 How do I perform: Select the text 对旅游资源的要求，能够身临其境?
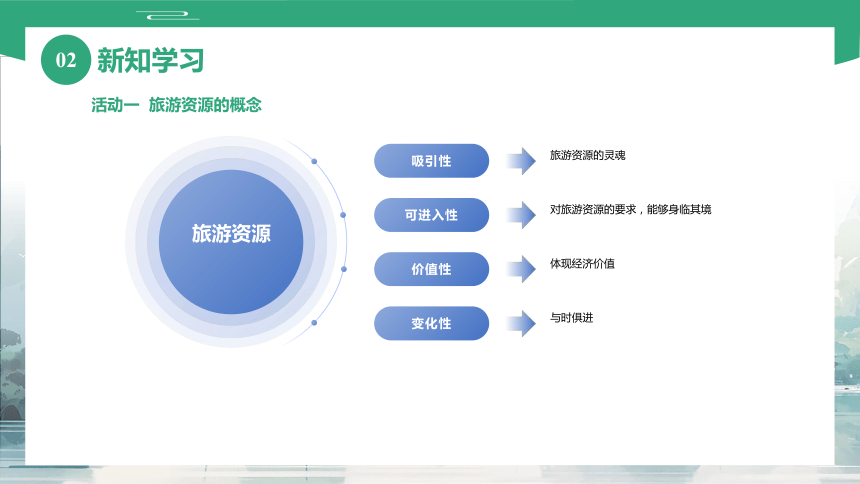630,209
